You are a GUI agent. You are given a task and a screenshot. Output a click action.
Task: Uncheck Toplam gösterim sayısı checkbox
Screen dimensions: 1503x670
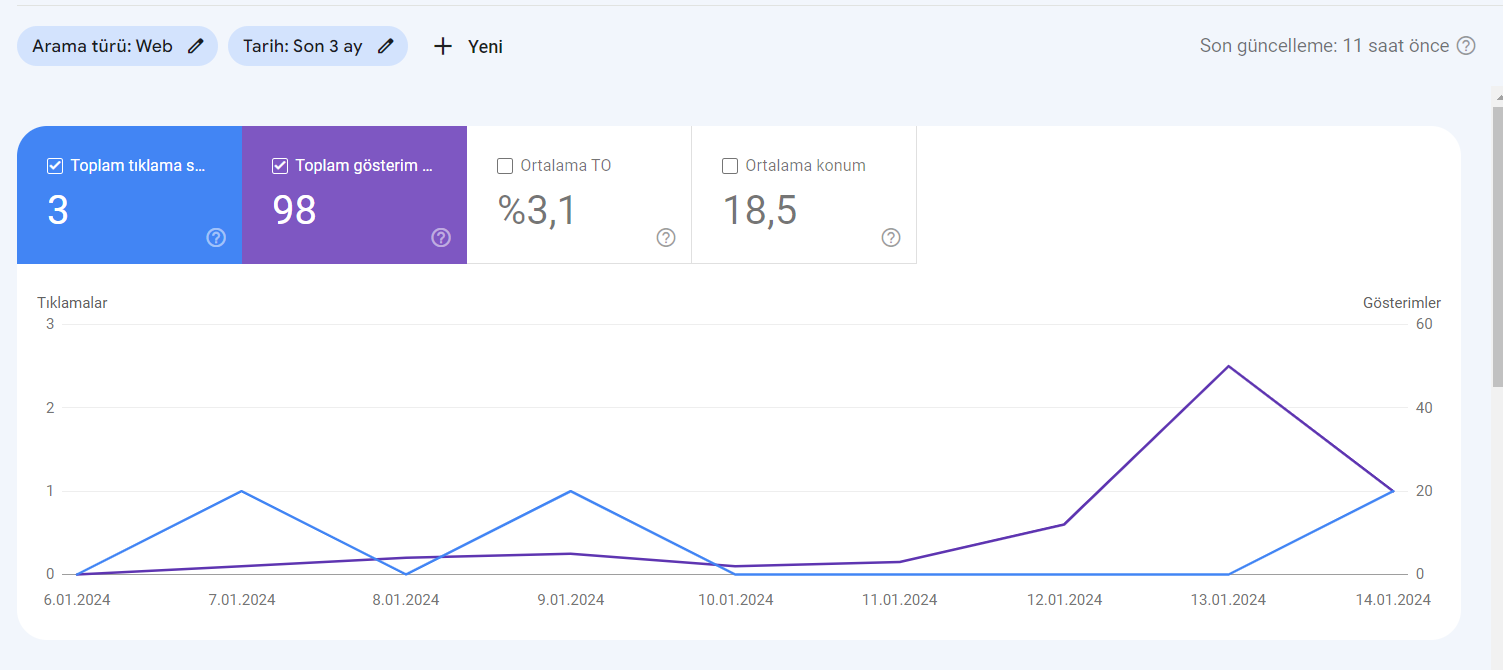[x=280, y=166]
